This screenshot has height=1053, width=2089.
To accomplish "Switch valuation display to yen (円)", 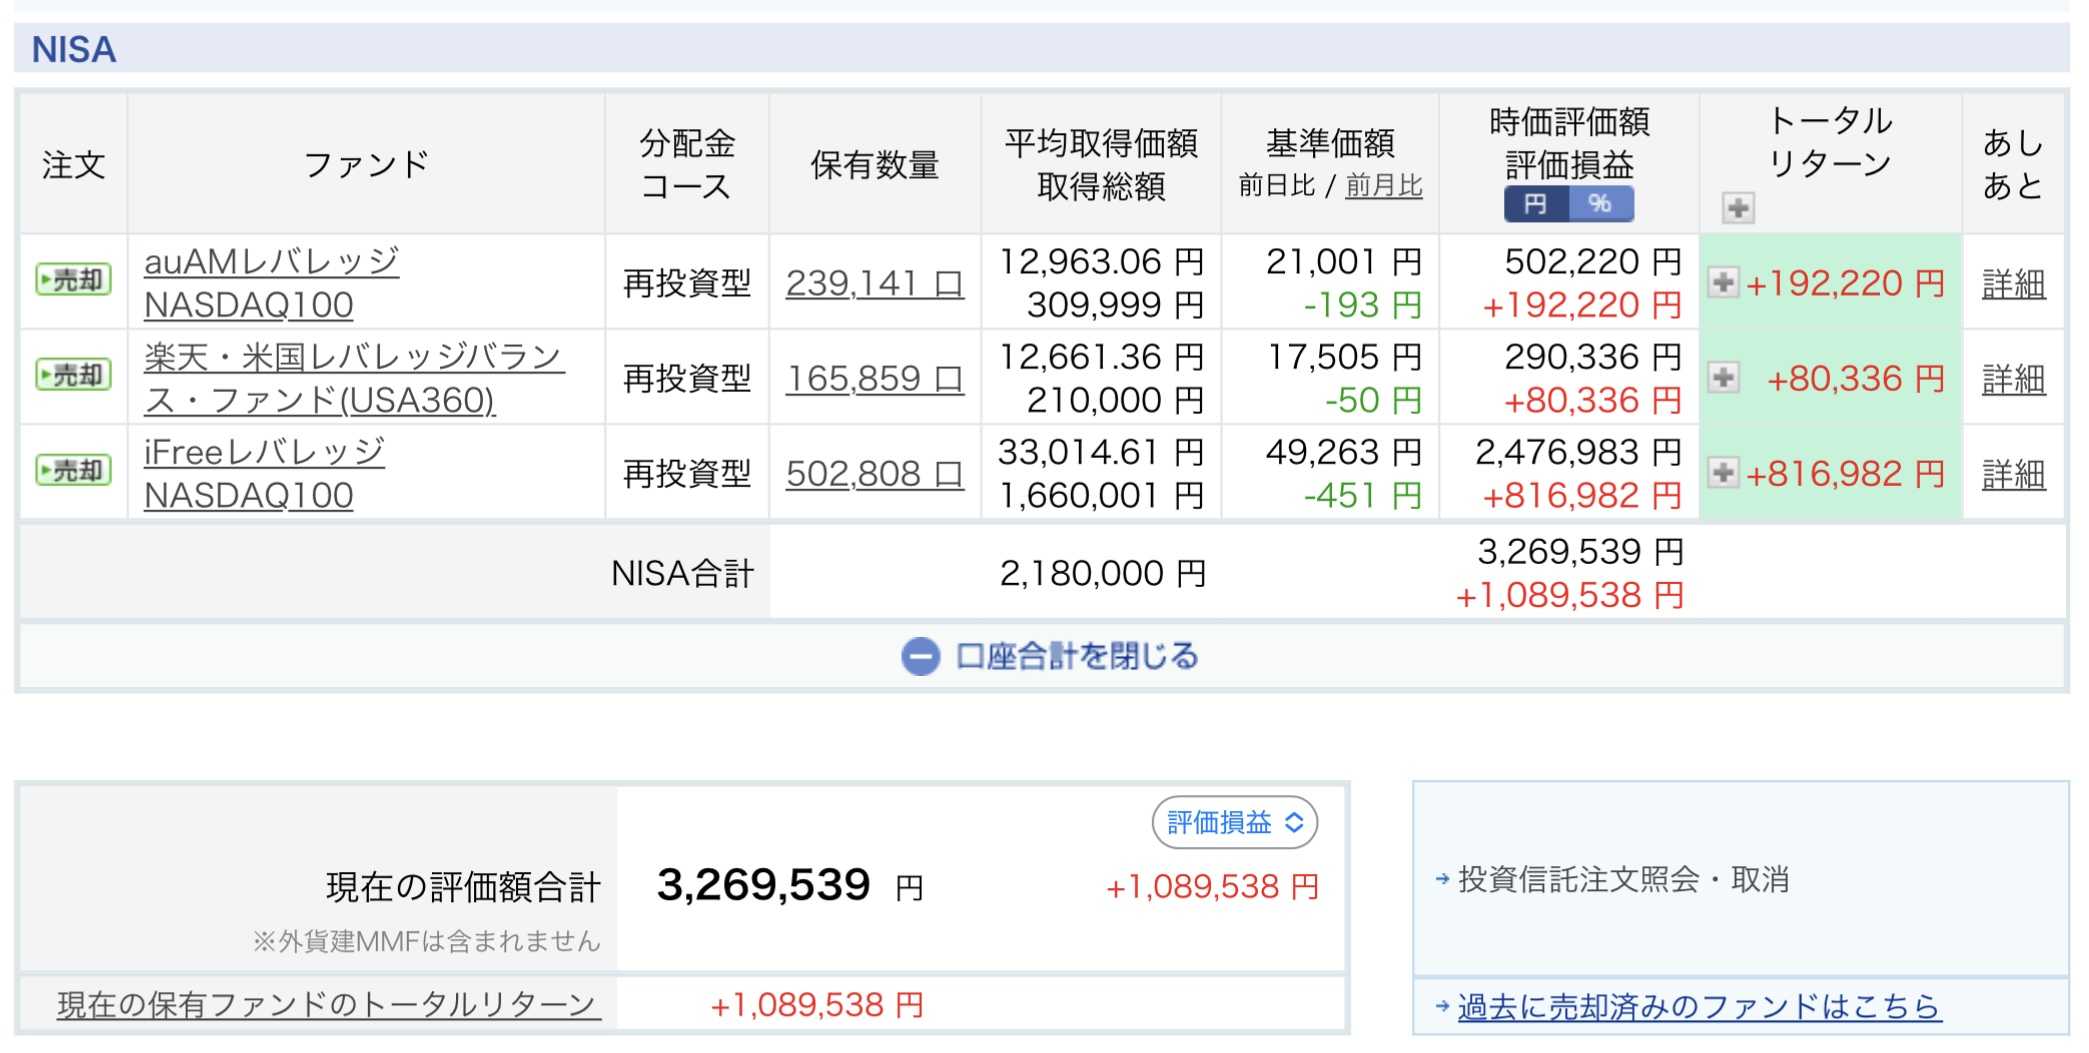I will 1536,204.
